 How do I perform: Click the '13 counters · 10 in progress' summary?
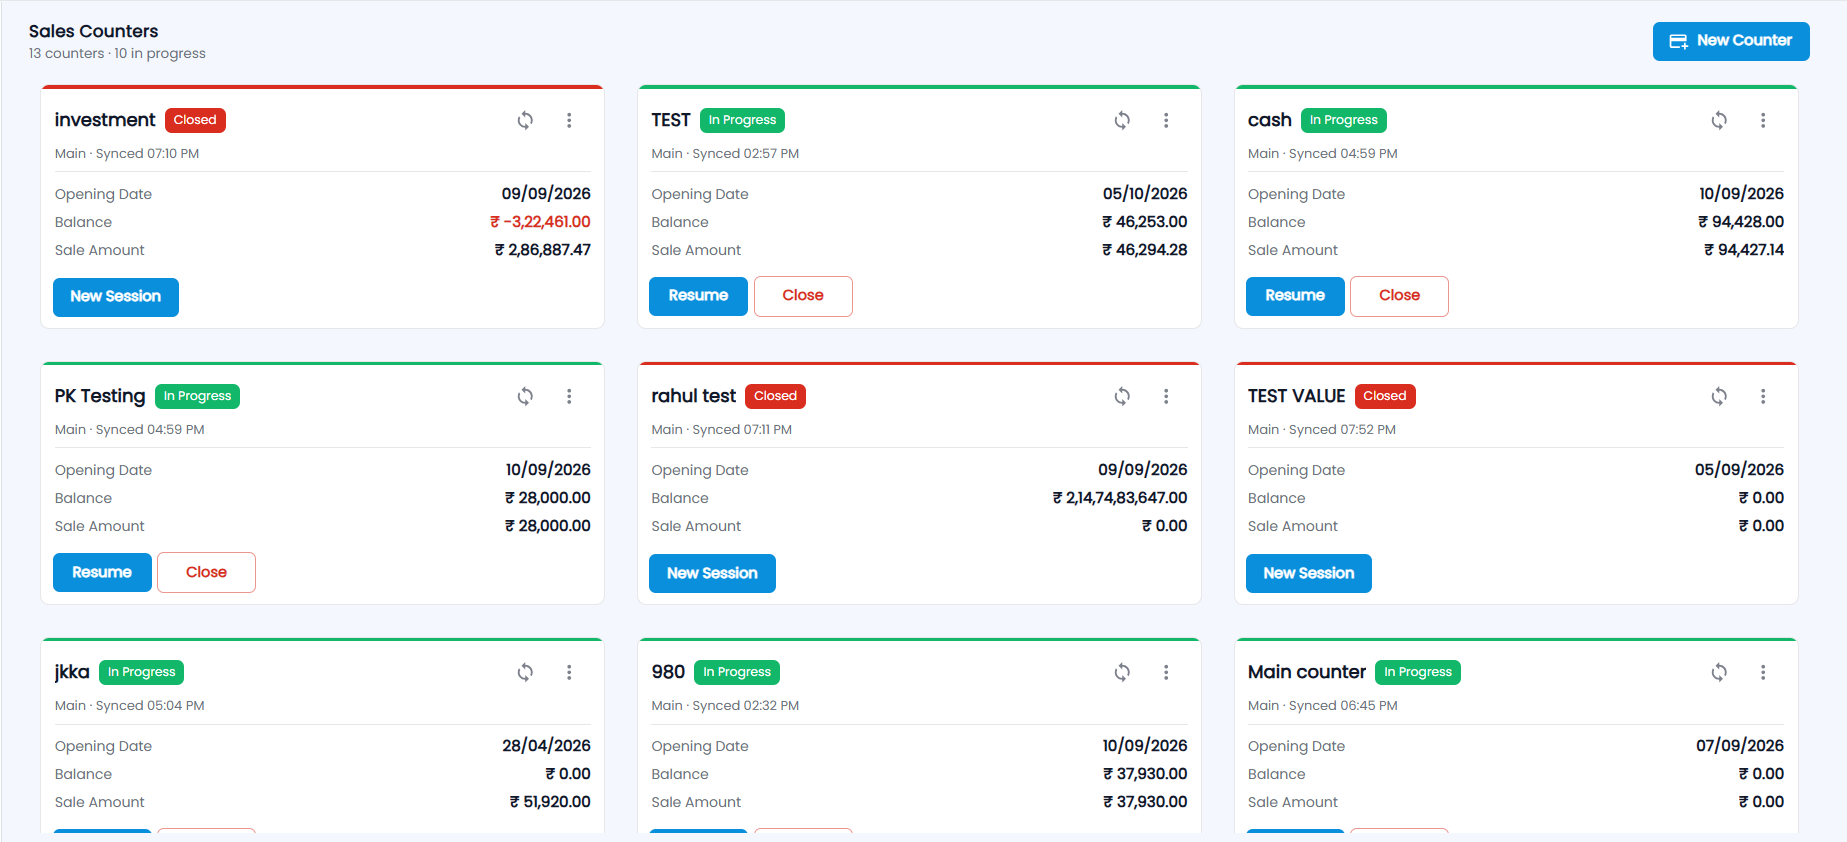tap(117, 54)
